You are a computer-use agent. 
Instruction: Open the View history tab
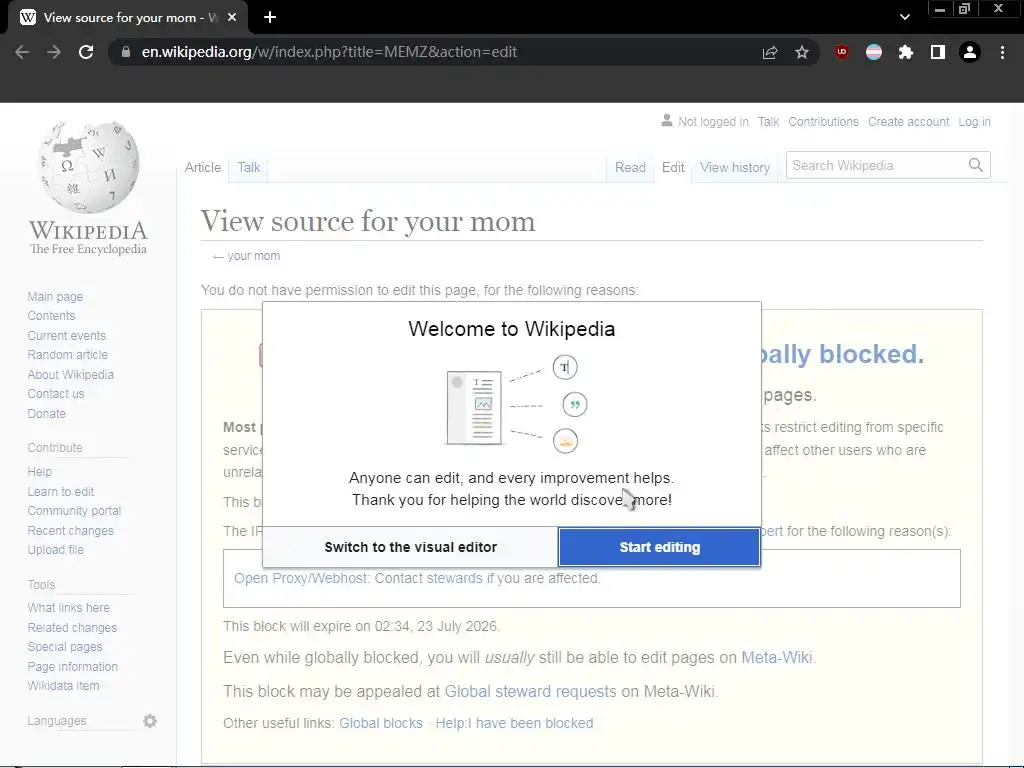coord(735,168)
